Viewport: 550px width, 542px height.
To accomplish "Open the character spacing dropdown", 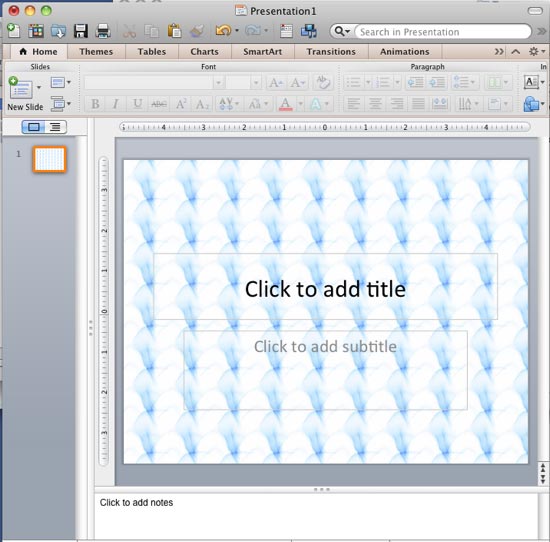I will [x=228, y=104].
